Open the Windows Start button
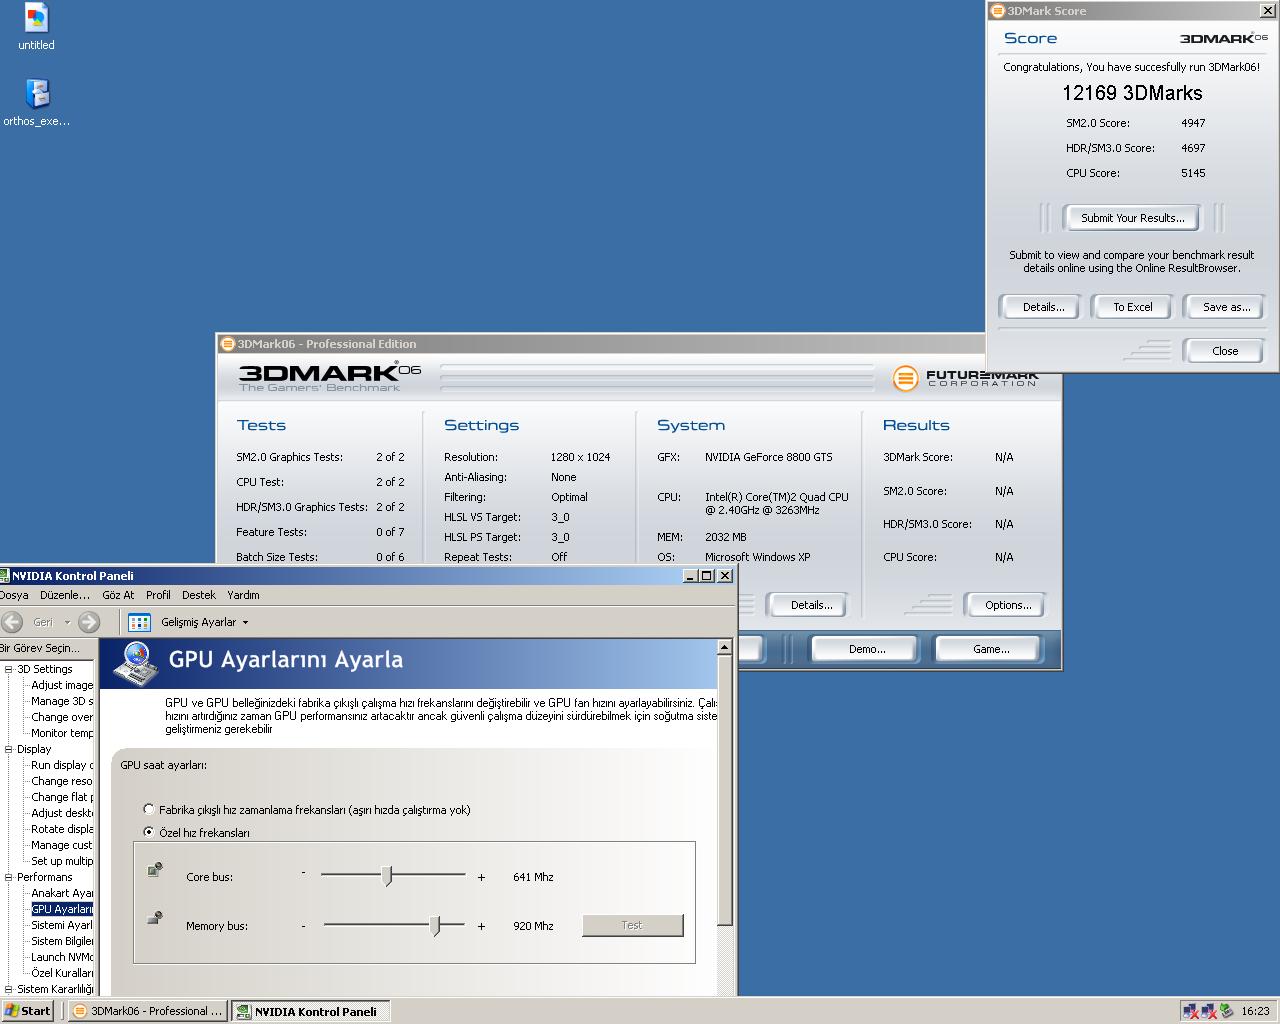The height and width of the screenshot is (1024, 1280). coord(28,1011)
